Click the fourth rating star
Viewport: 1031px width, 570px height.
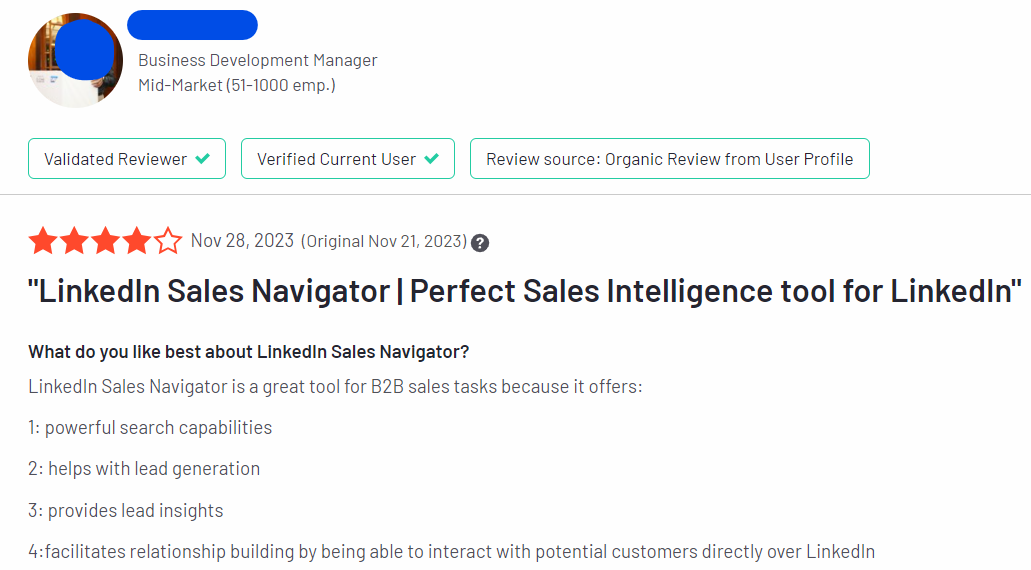click(x=137, y=241)
